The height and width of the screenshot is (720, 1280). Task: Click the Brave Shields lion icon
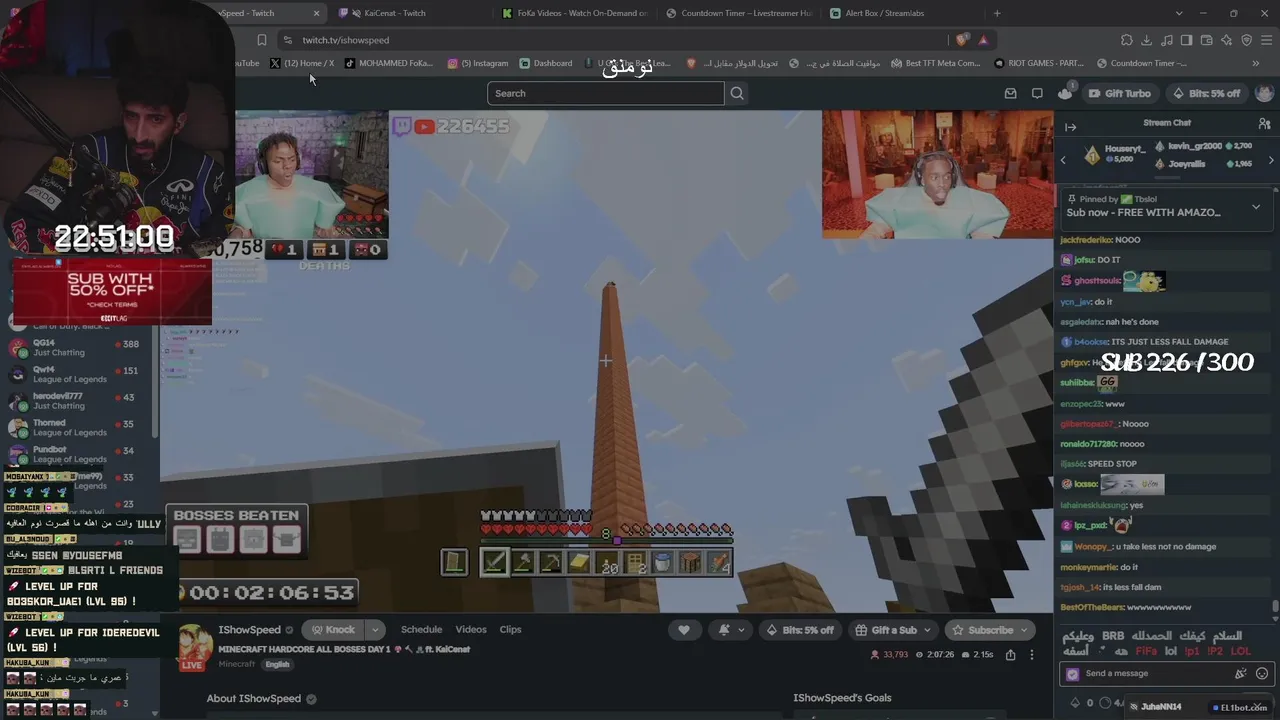pyautogui.click(x=962, y=40)
